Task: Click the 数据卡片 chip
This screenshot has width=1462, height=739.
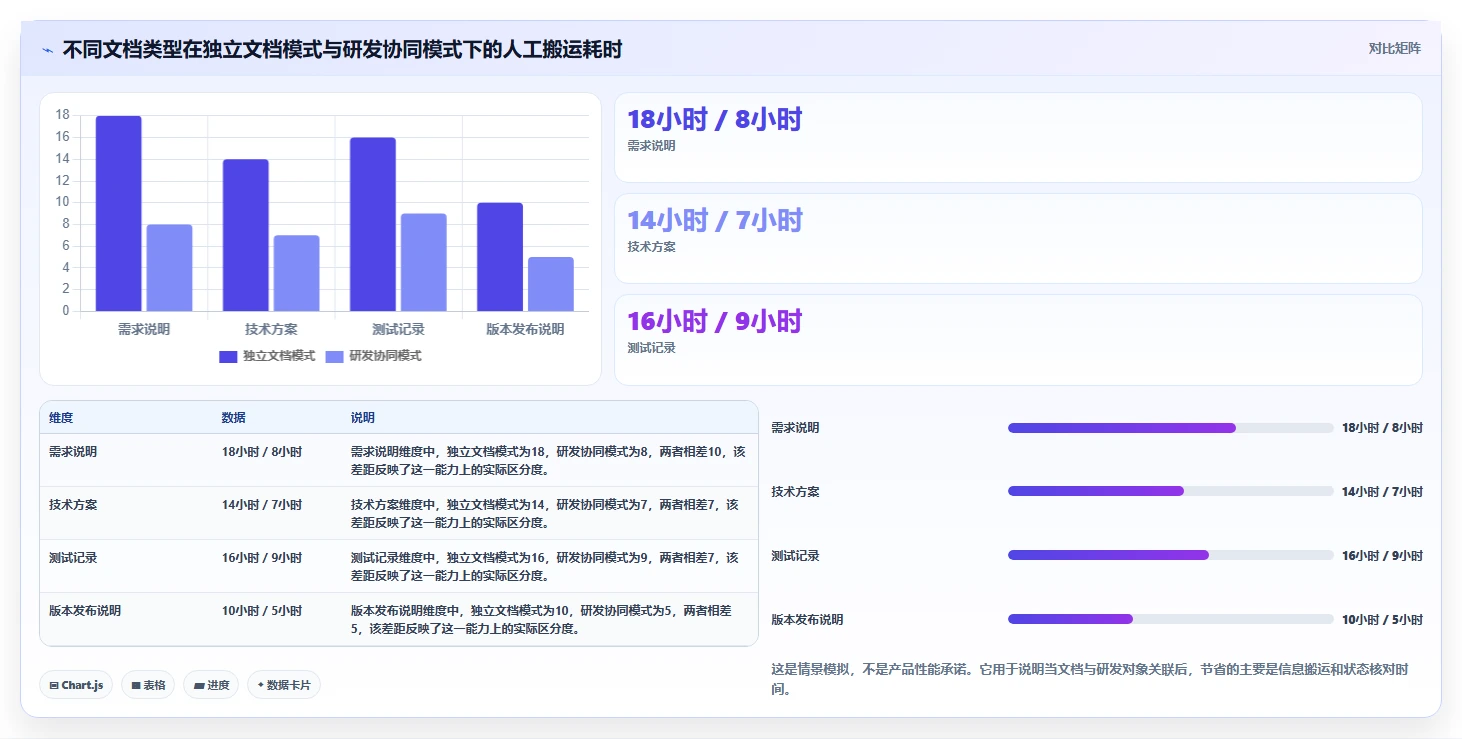Action: 284,685
